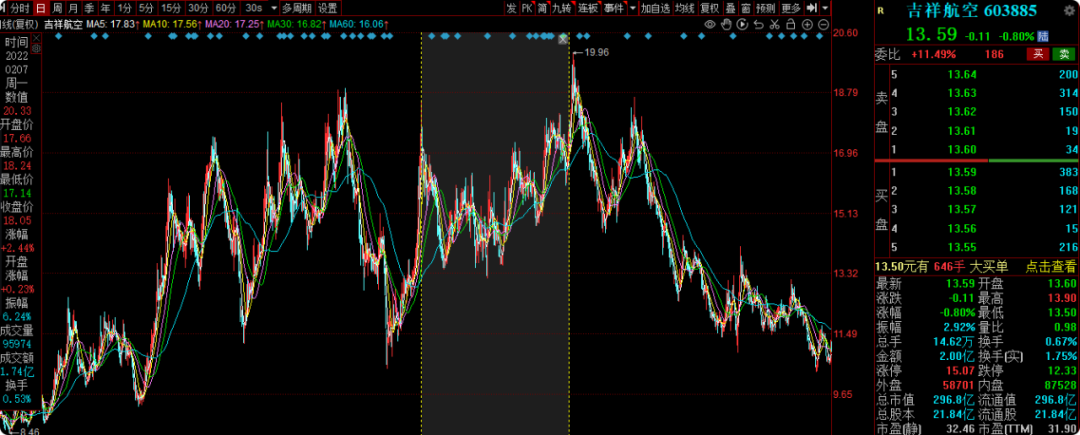Open the period dropdown next to 30s
The image size is (1080, 435).
point(273,8)
